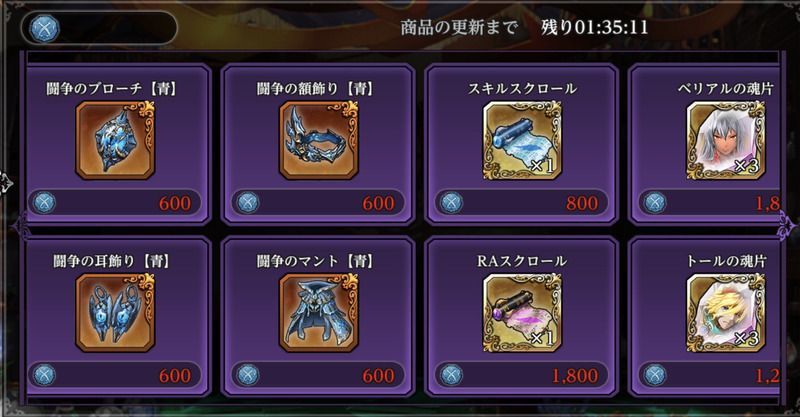
Task: Select the 闘争の額飾り【青】 headpiece icon
Action: [319, 140]
